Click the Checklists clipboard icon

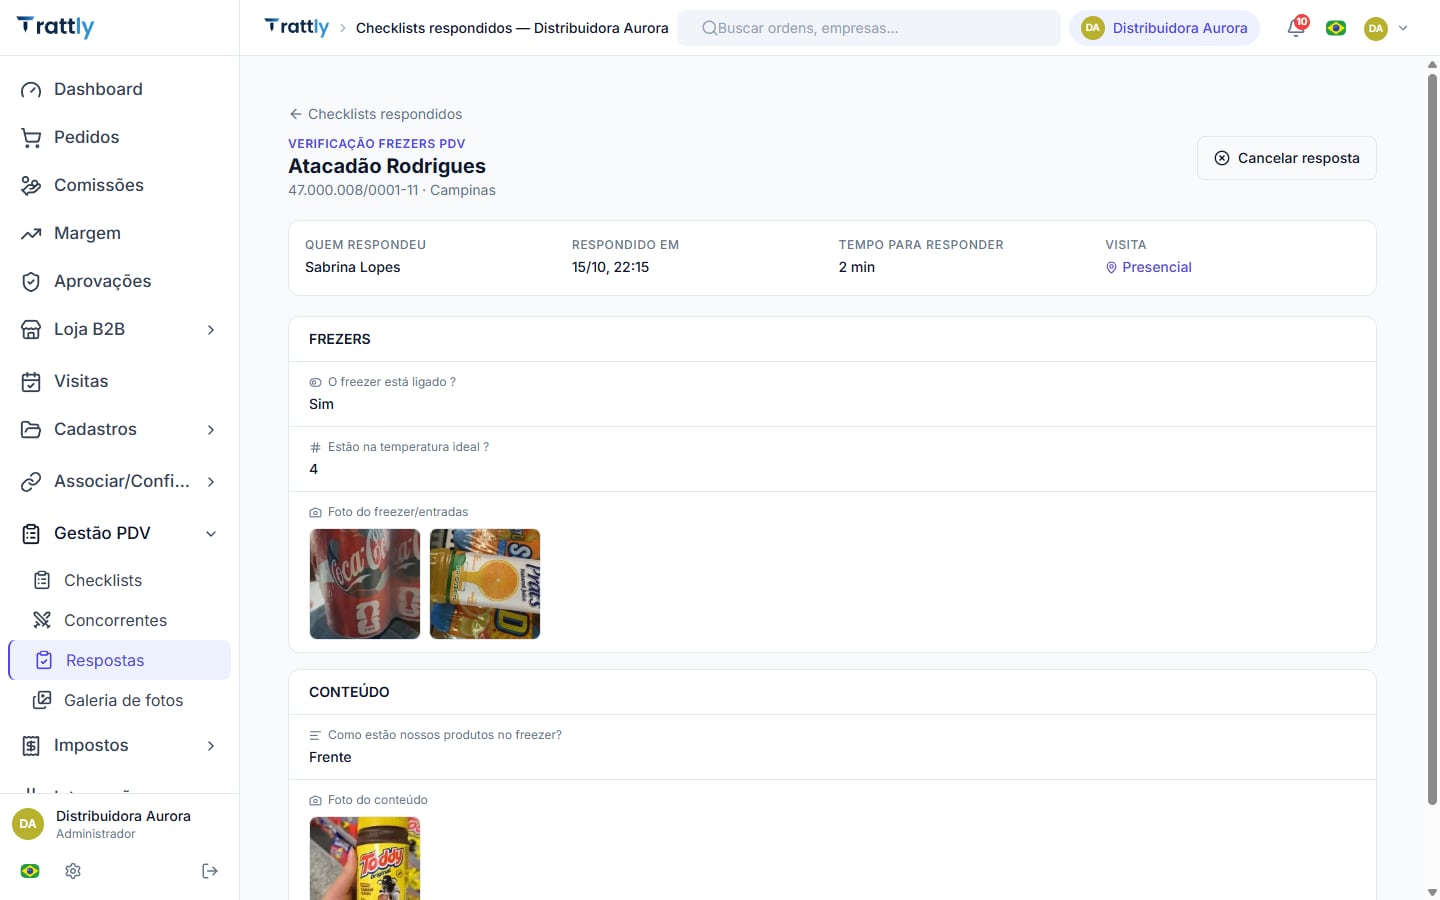pyautogui.click(x=42, y=580)
